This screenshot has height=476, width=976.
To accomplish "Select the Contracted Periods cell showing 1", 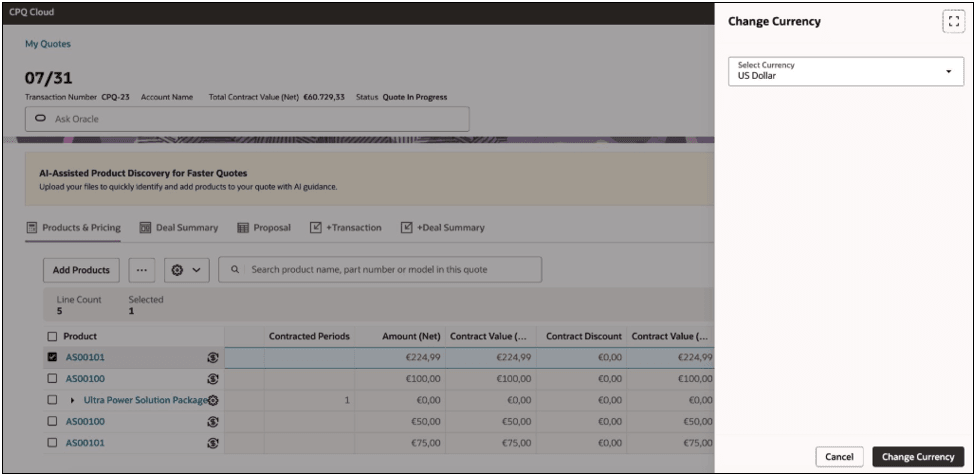I will [x=309, y=400].
